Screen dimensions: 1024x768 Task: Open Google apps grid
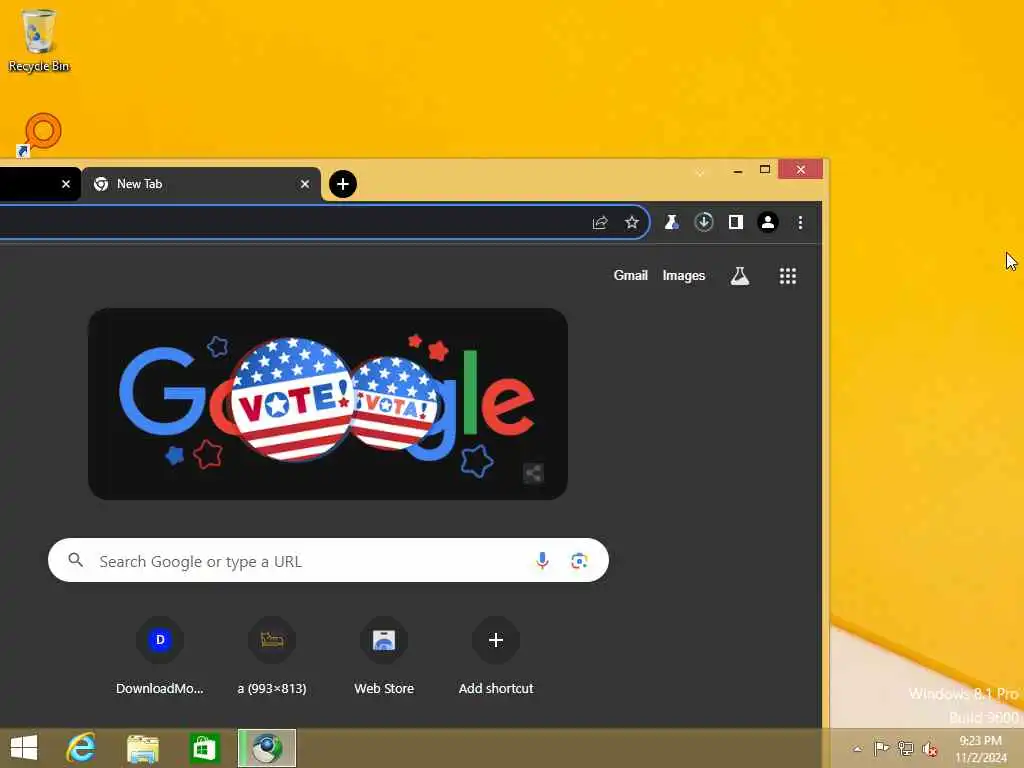click(x=788, y=276)
